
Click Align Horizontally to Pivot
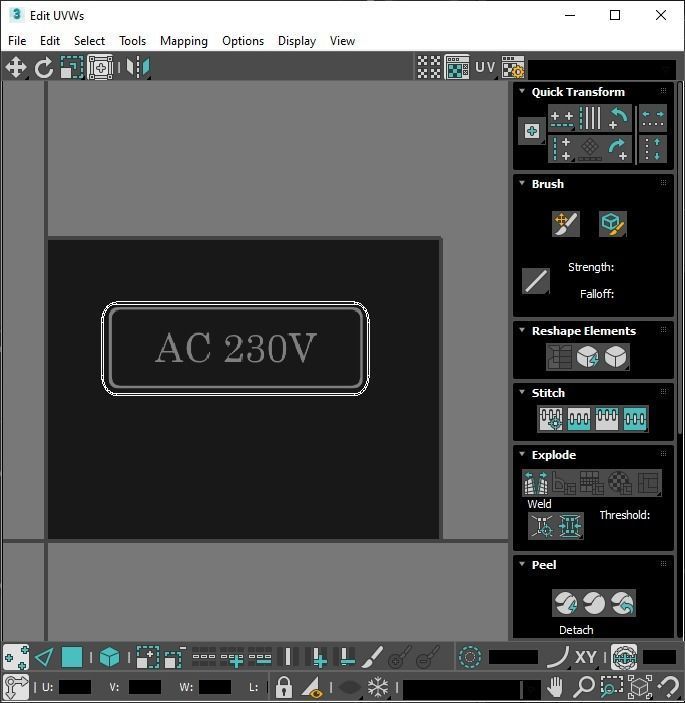coord(562,118)
